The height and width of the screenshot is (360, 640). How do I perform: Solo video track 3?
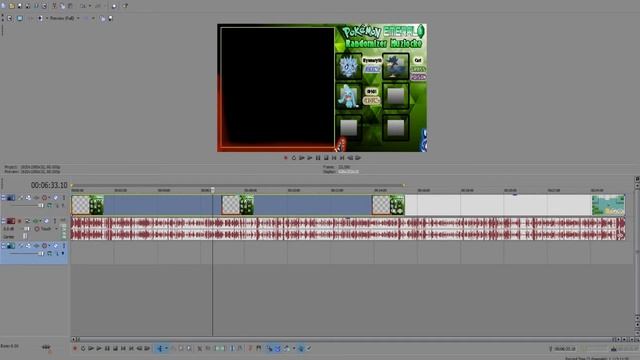64,246
